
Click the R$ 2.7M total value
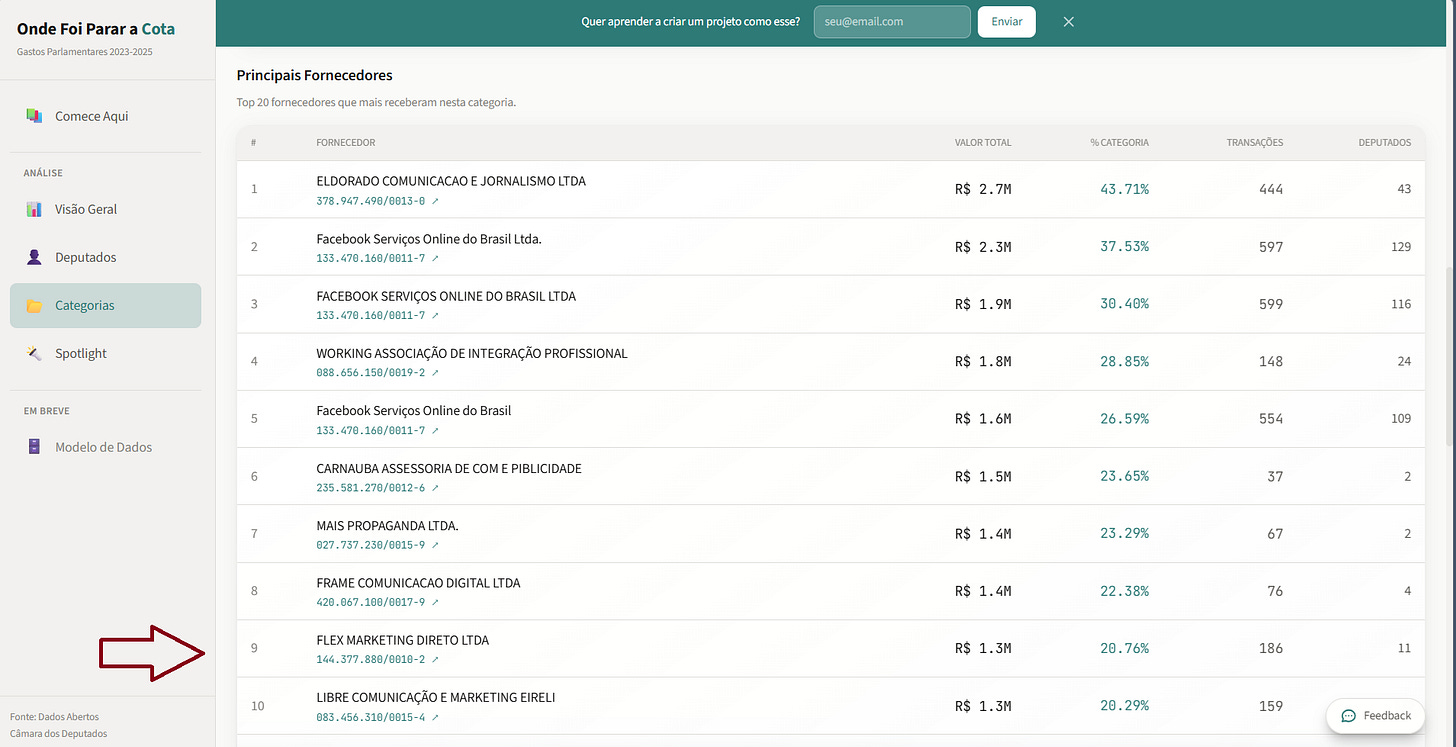click(x=983, y=189)
